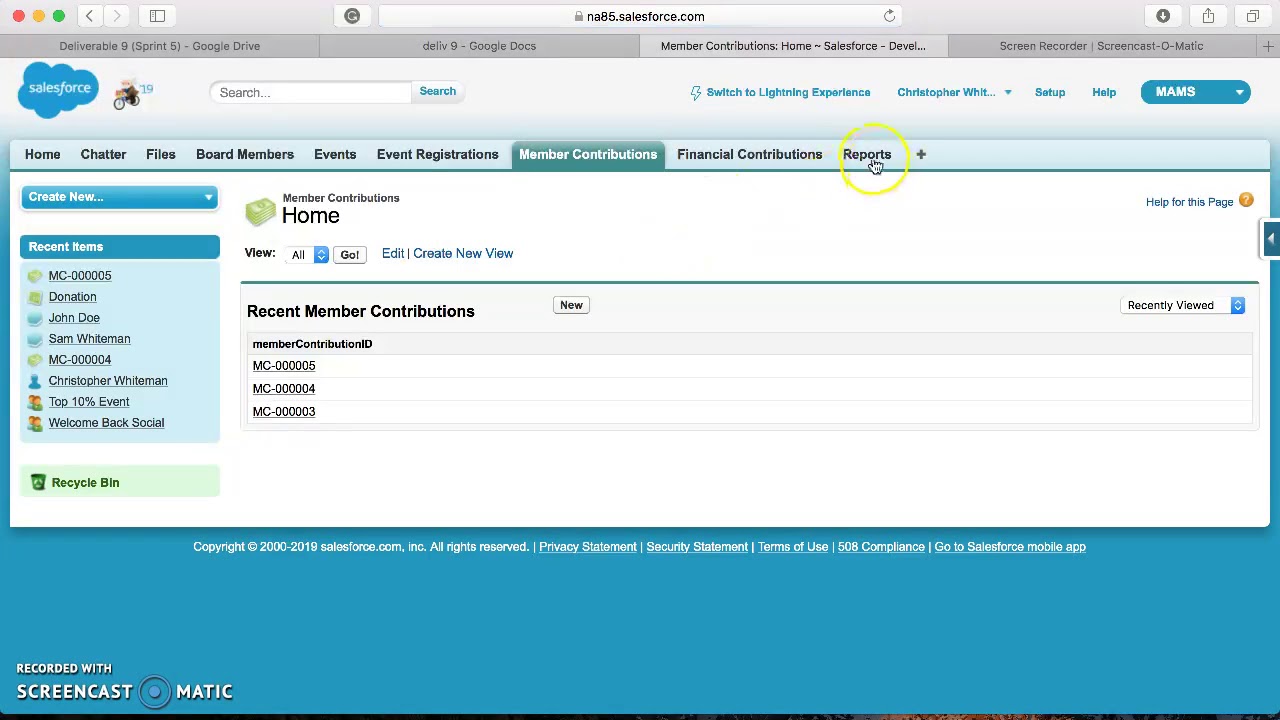Image resolution: width=1280 pixels, height=720 pixels.
Task: Open the Recently Viewed dropdown
Action: coord(1183,306)
